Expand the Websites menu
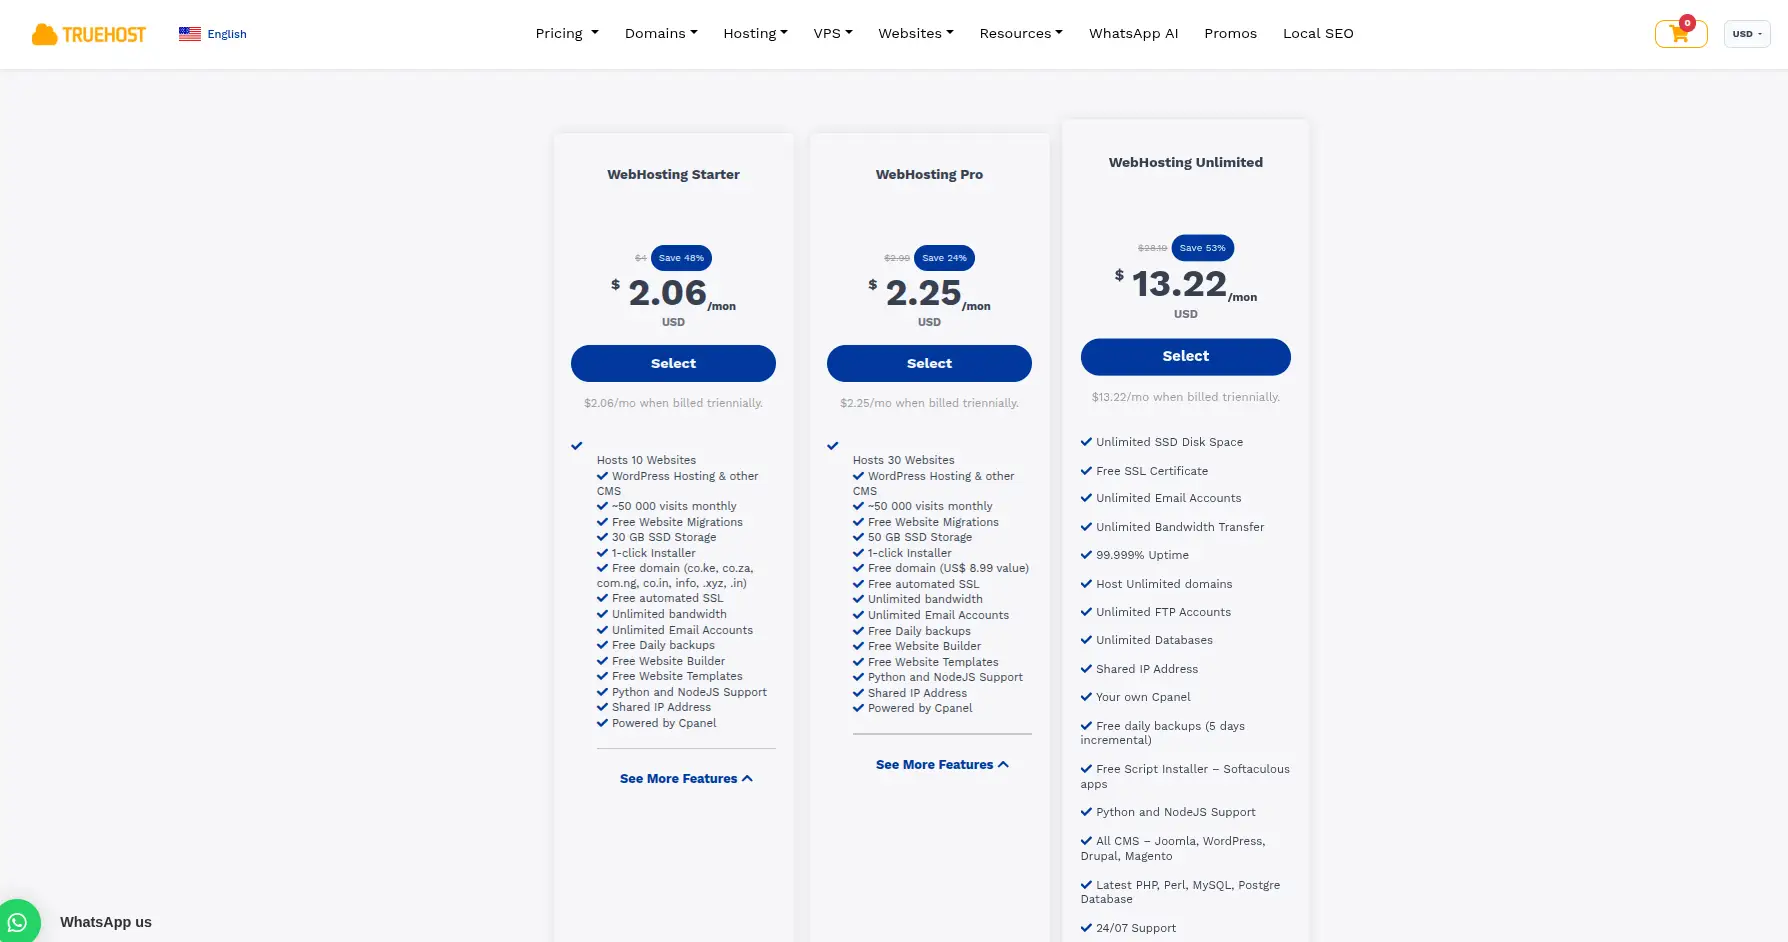This screenshot has width=1788, height=942. [916, 33]
